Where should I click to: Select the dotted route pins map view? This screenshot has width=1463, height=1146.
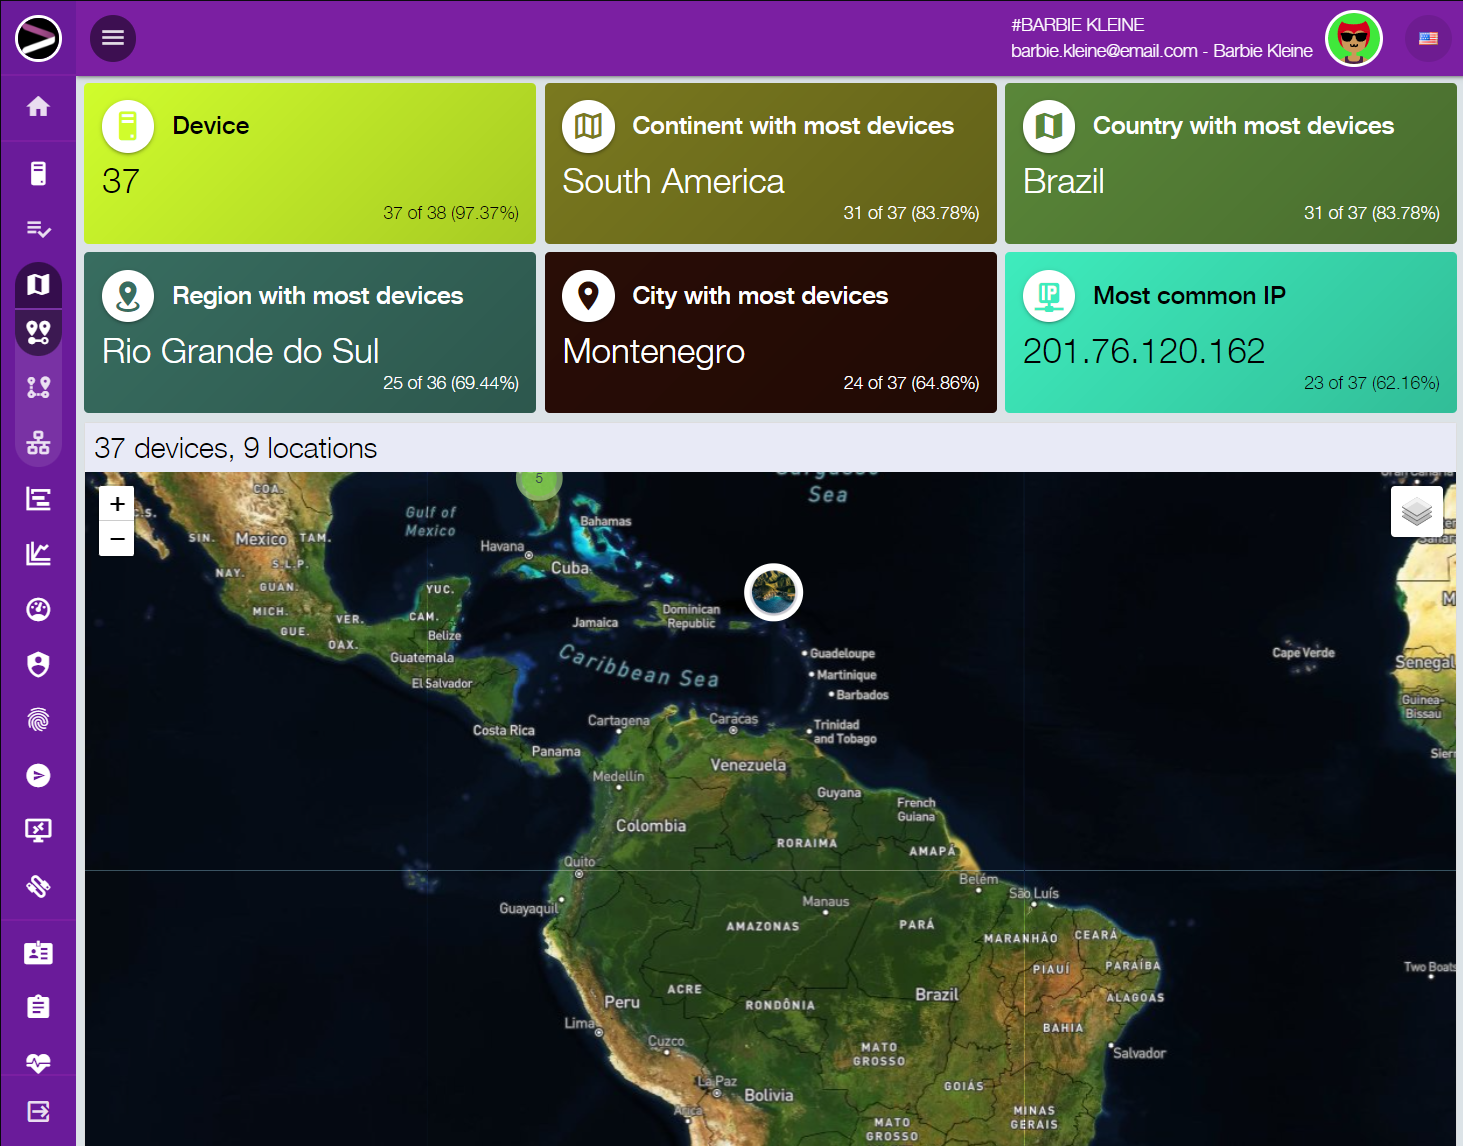click(x=38, y=388)
